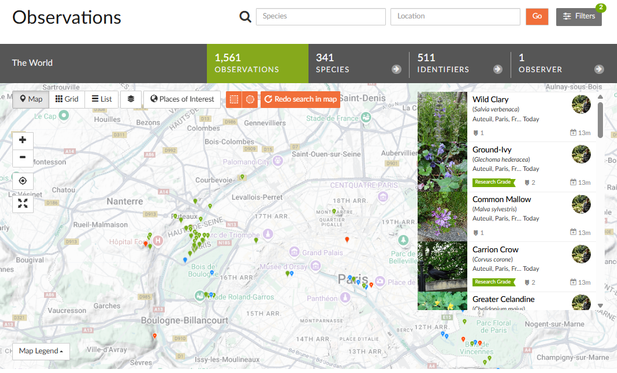This screenshot has width=617, height=373.
Task: Focus the Species search field
Action: 321,17
